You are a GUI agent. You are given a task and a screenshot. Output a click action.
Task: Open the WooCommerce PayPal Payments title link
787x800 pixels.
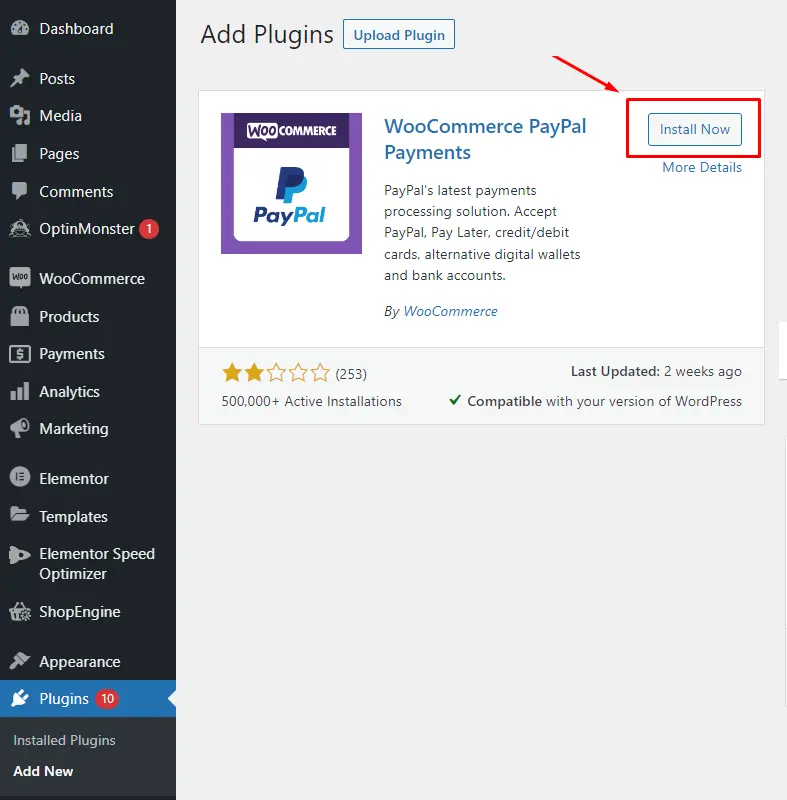[x=485, y=139]
